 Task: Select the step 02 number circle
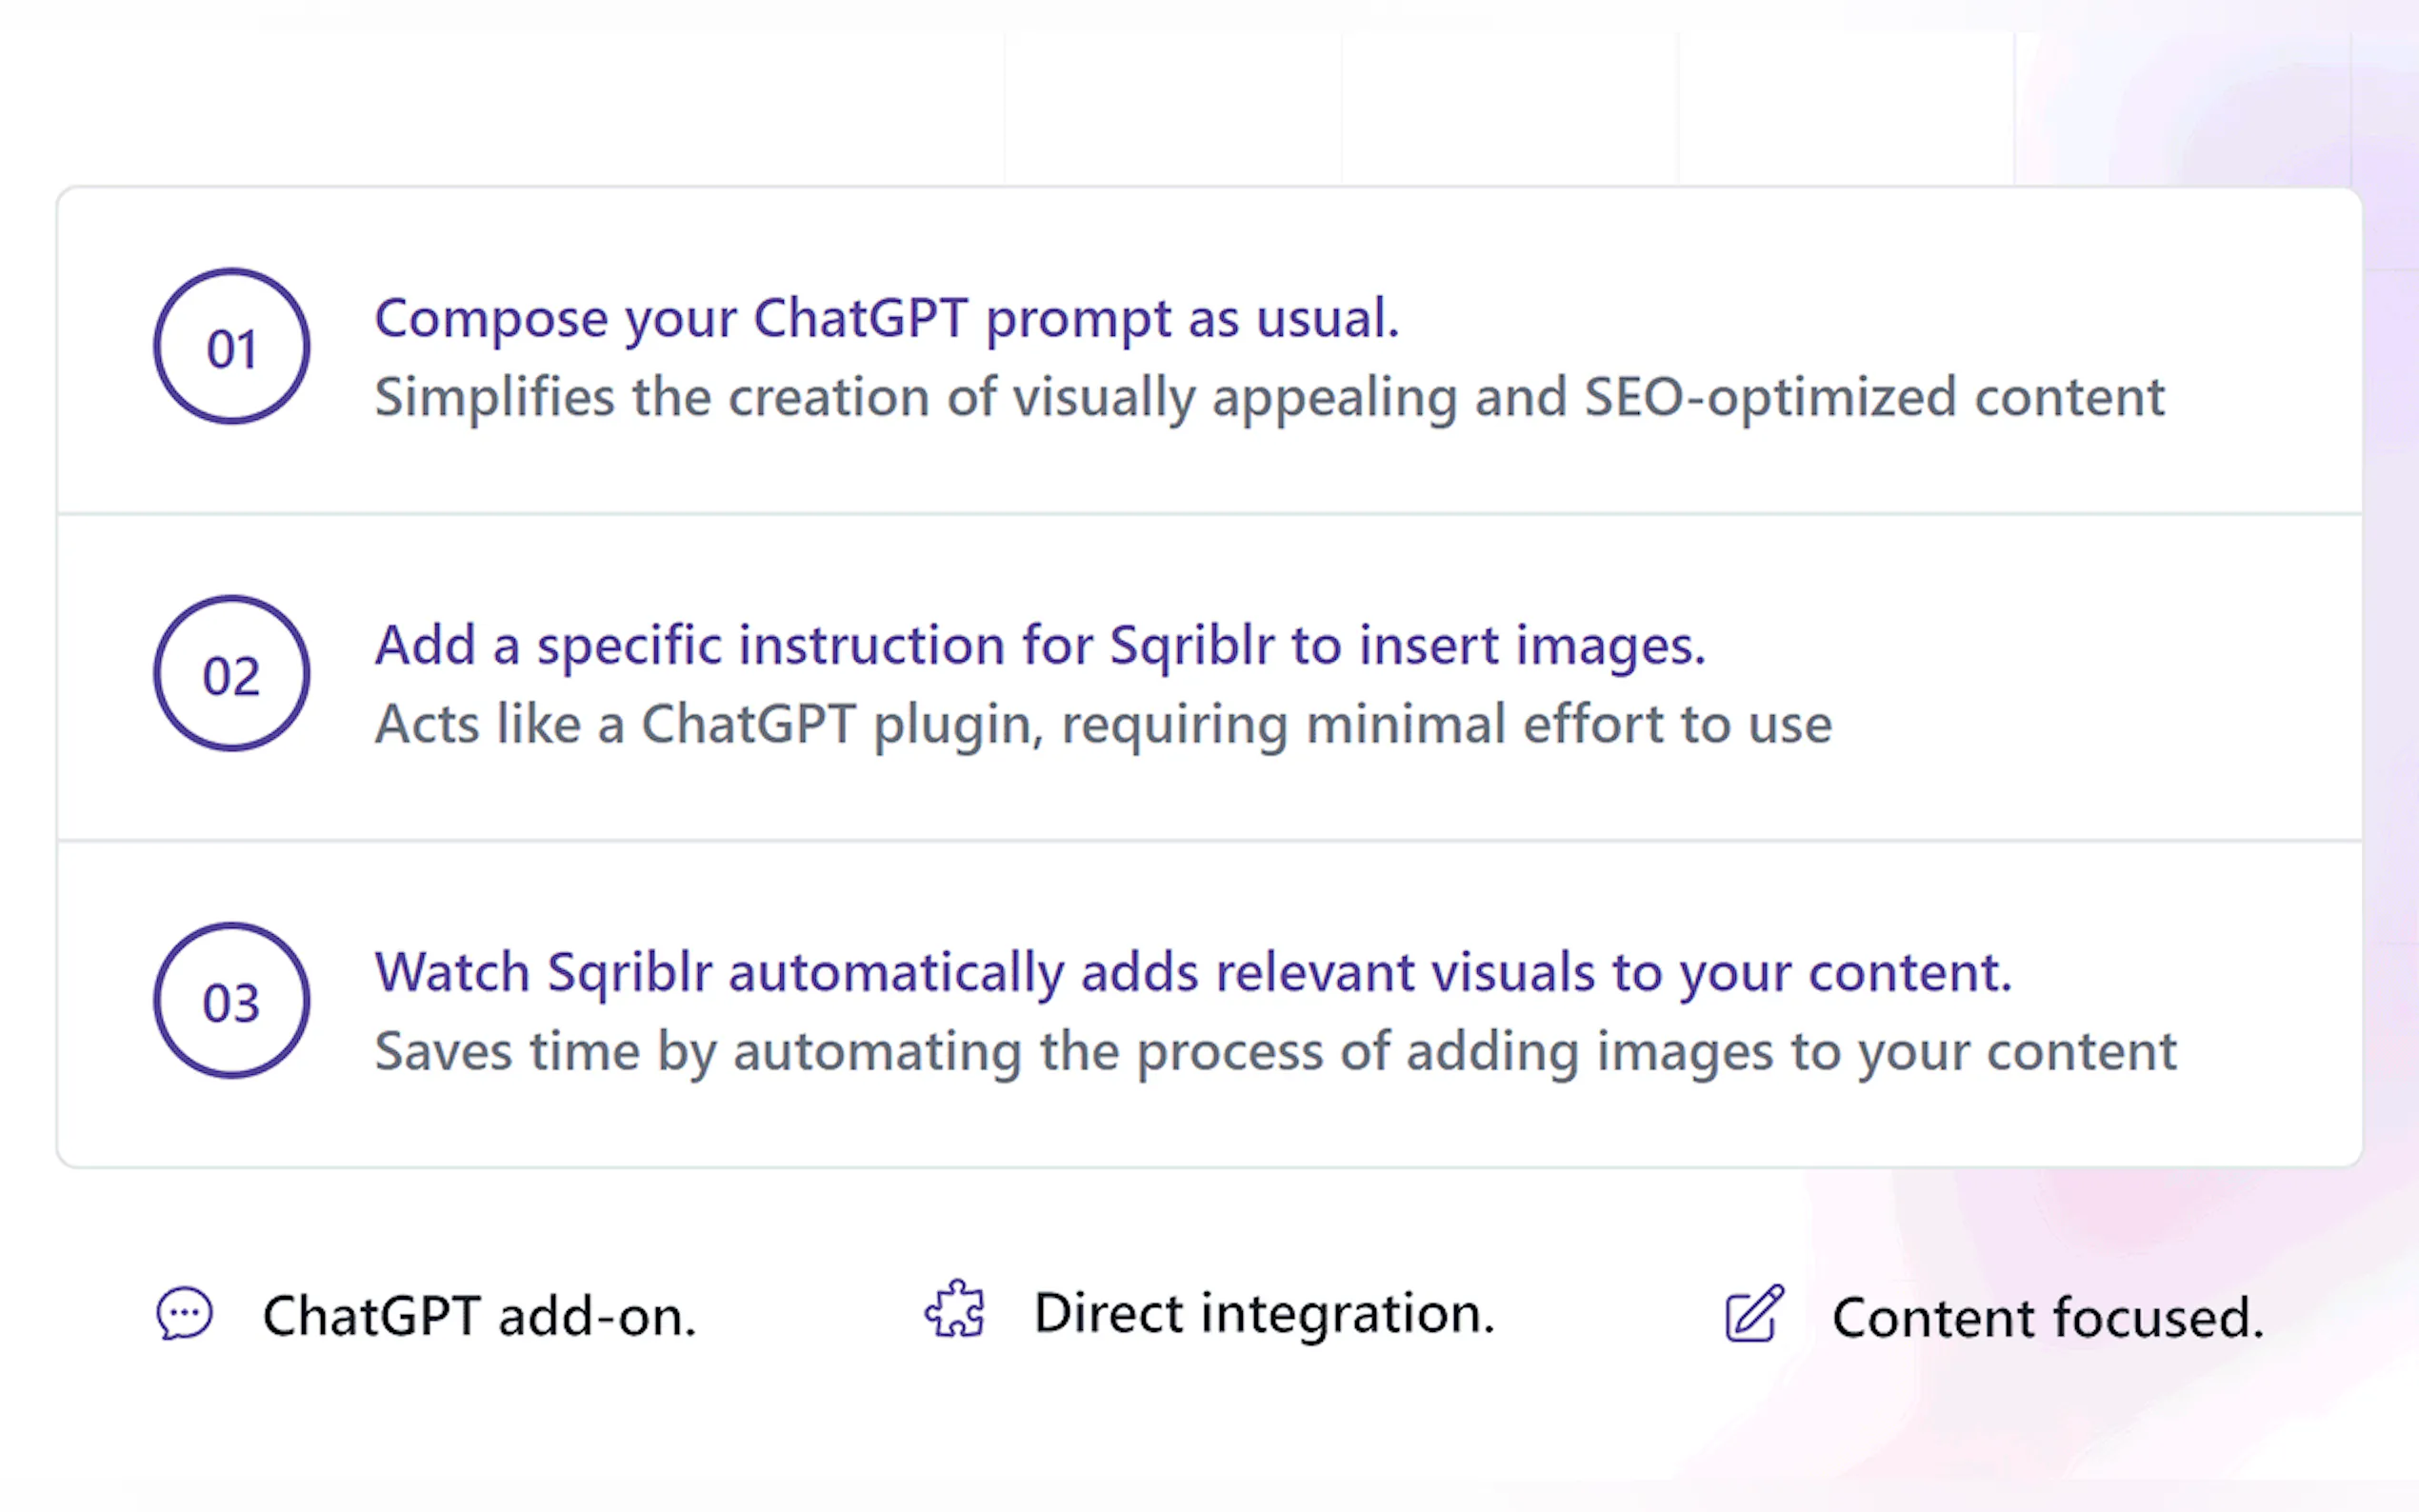231,674
